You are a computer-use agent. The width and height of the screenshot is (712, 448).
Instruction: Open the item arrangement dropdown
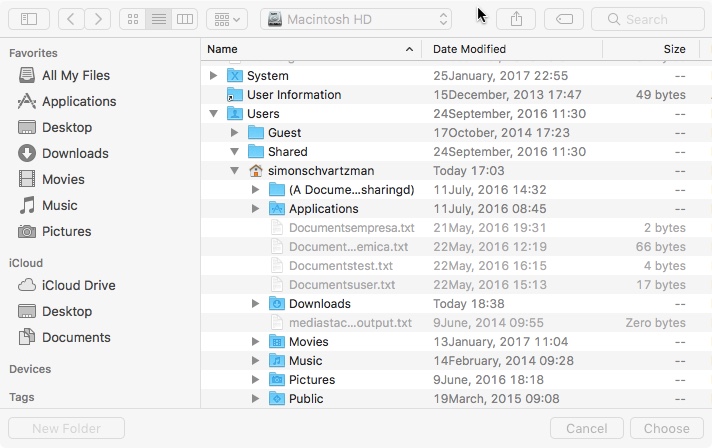tap(227, 19)
